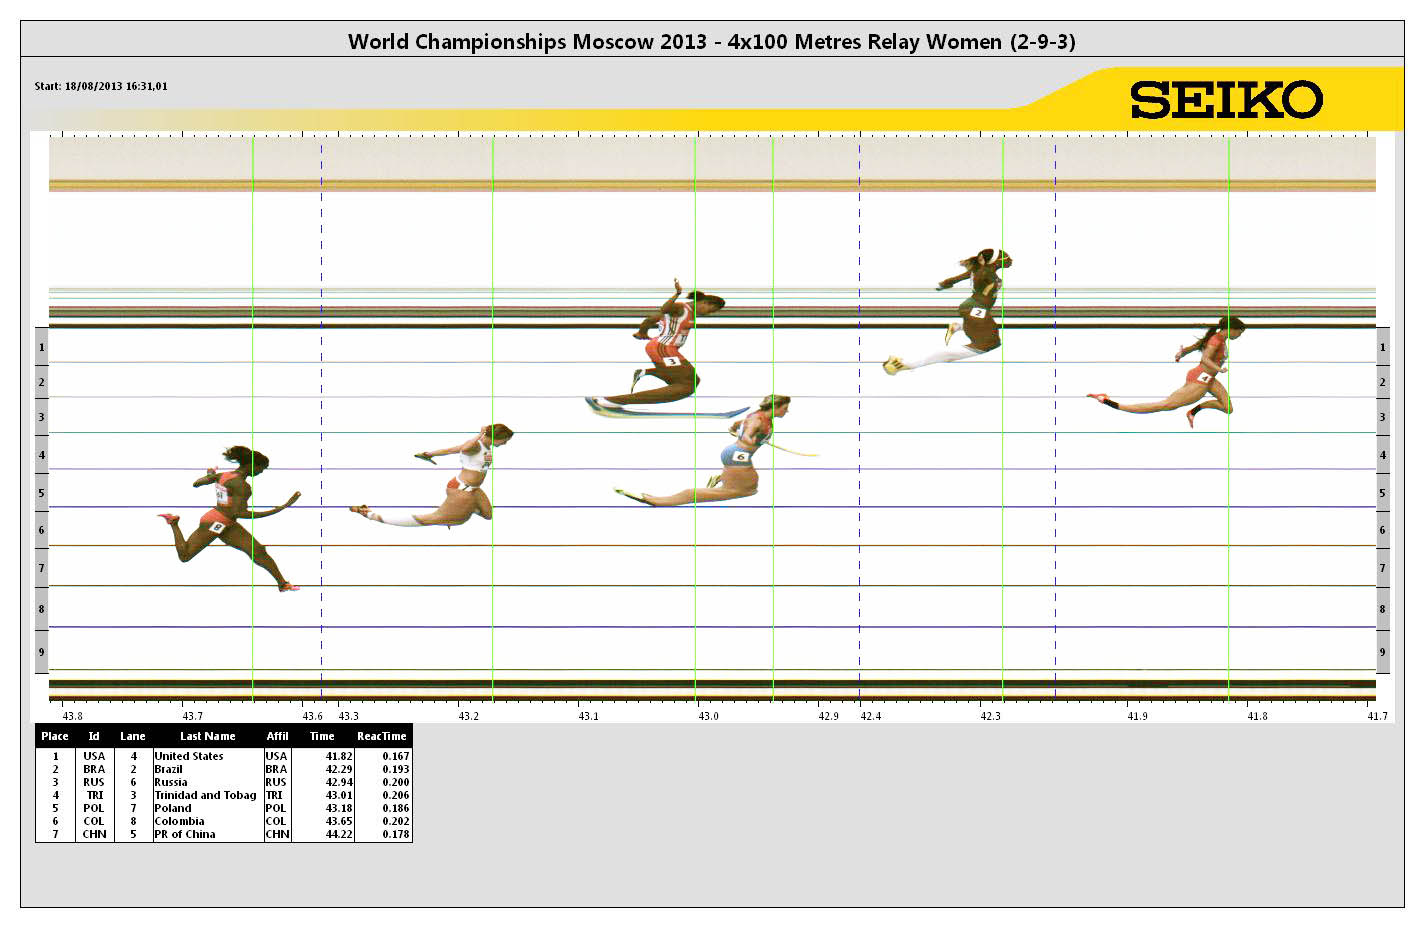Click the lane 5 label on left side

point(41,493)
